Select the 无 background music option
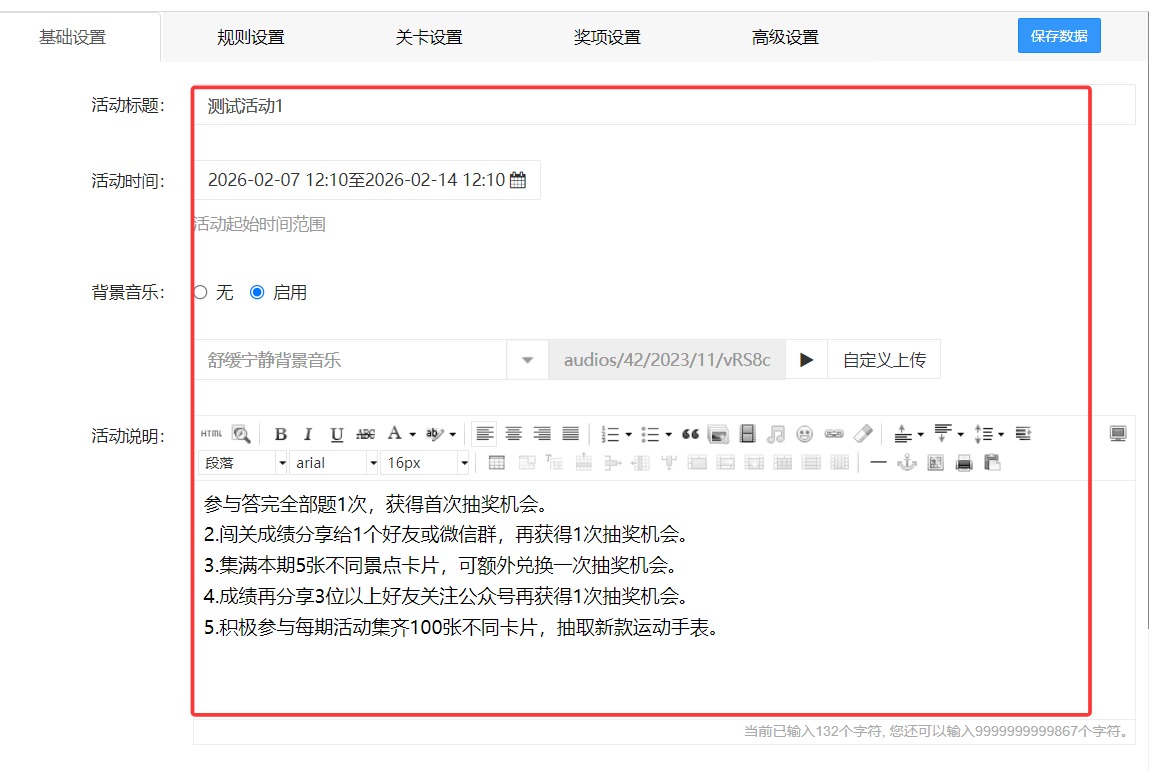 (200, 293)
